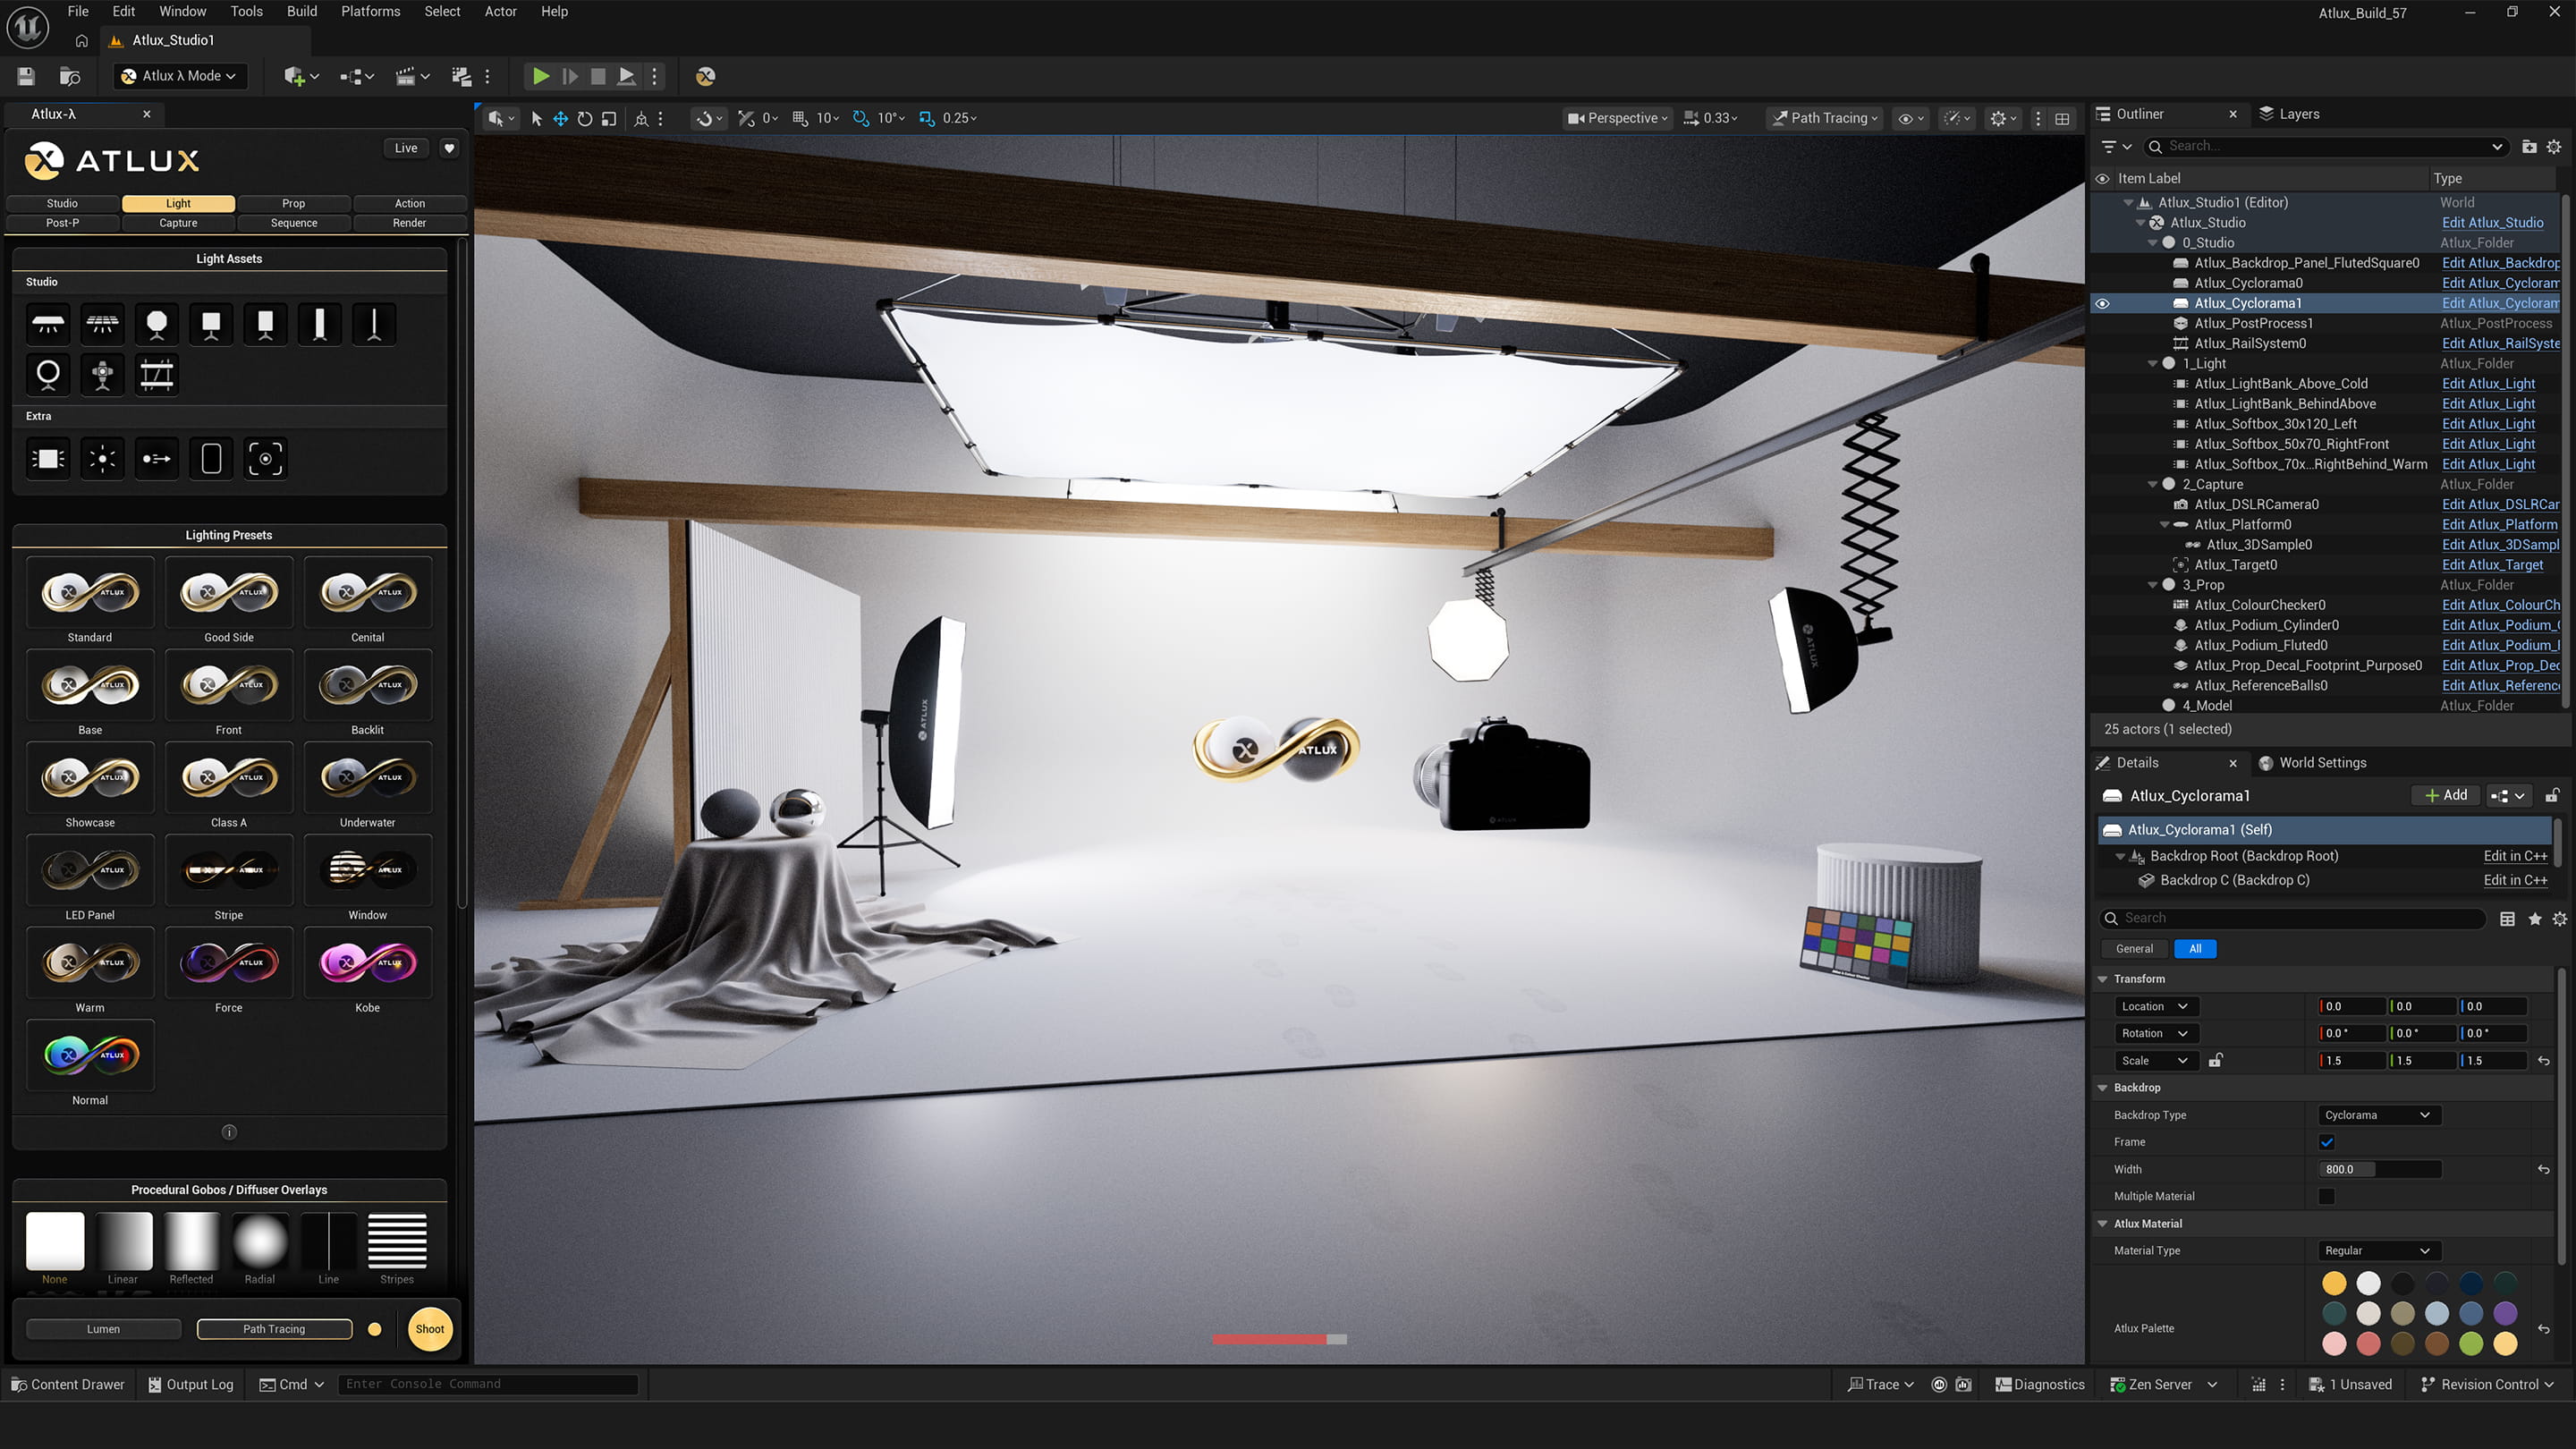This screenshot has height=1449, width=2576.
Task: Open the Backdrop Type Cyclorama dropdown
Action: coord(2377,1115)
